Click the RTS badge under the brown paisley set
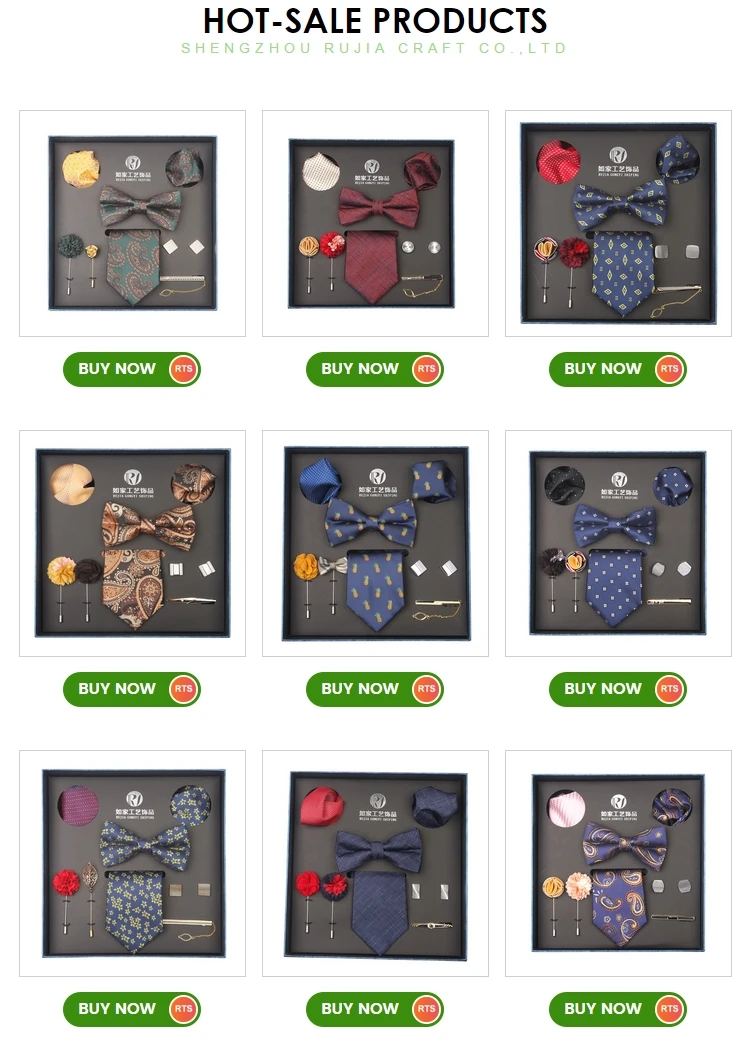The image size is (750, 1060). pyautogui.click(x=183, y=689)
